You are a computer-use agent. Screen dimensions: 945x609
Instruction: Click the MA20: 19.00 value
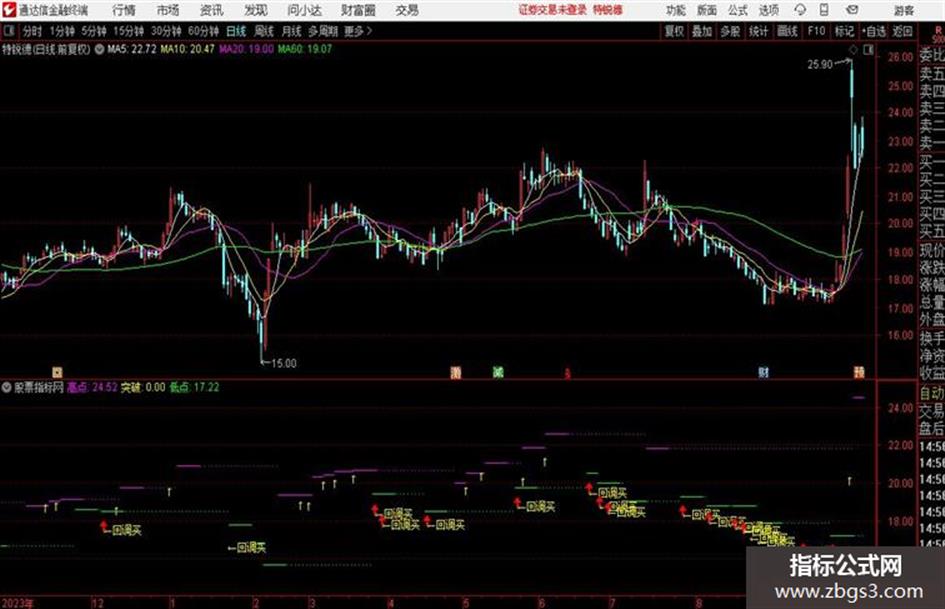(246, 49)
